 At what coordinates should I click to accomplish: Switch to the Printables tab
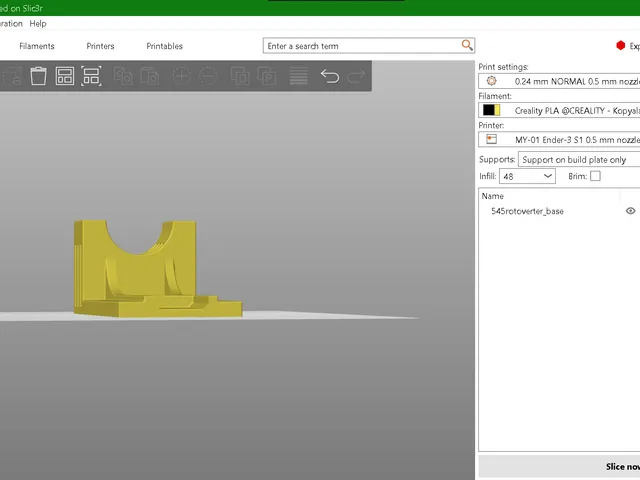click(164, 46)
